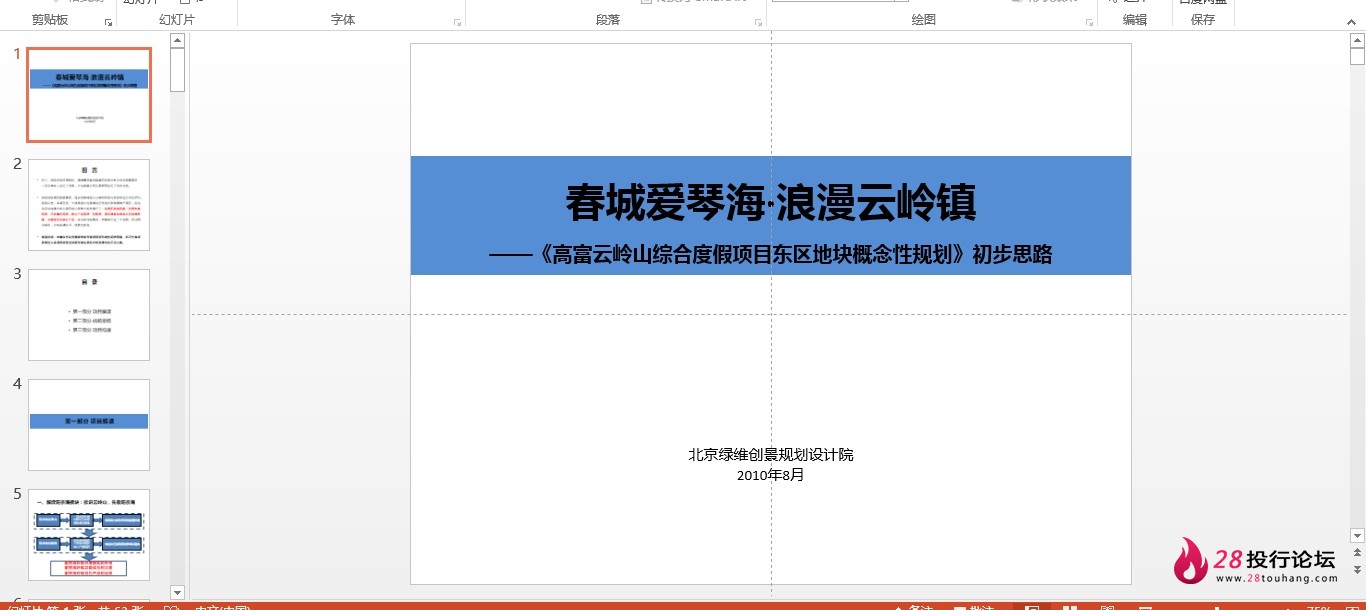This screenshot has height=610, width=1366.
Task: Click the slide title 春城爱琴海·浪漫云岭镇
Action: 771,203
